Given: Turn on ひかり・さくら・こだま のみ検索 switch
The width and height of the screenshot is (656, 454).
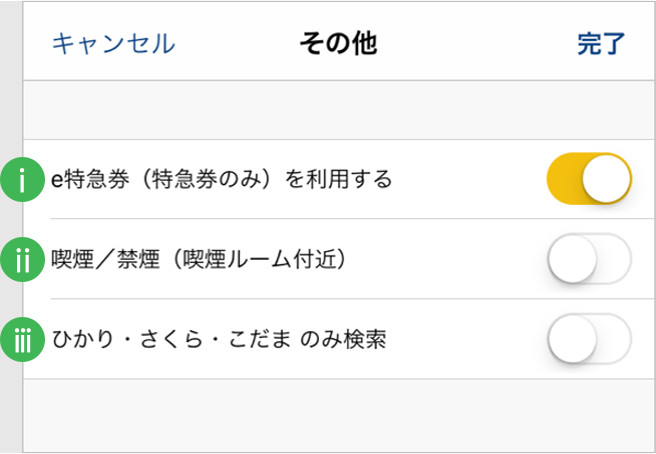Looking at the screenshot, I should (x=589, y=339).
